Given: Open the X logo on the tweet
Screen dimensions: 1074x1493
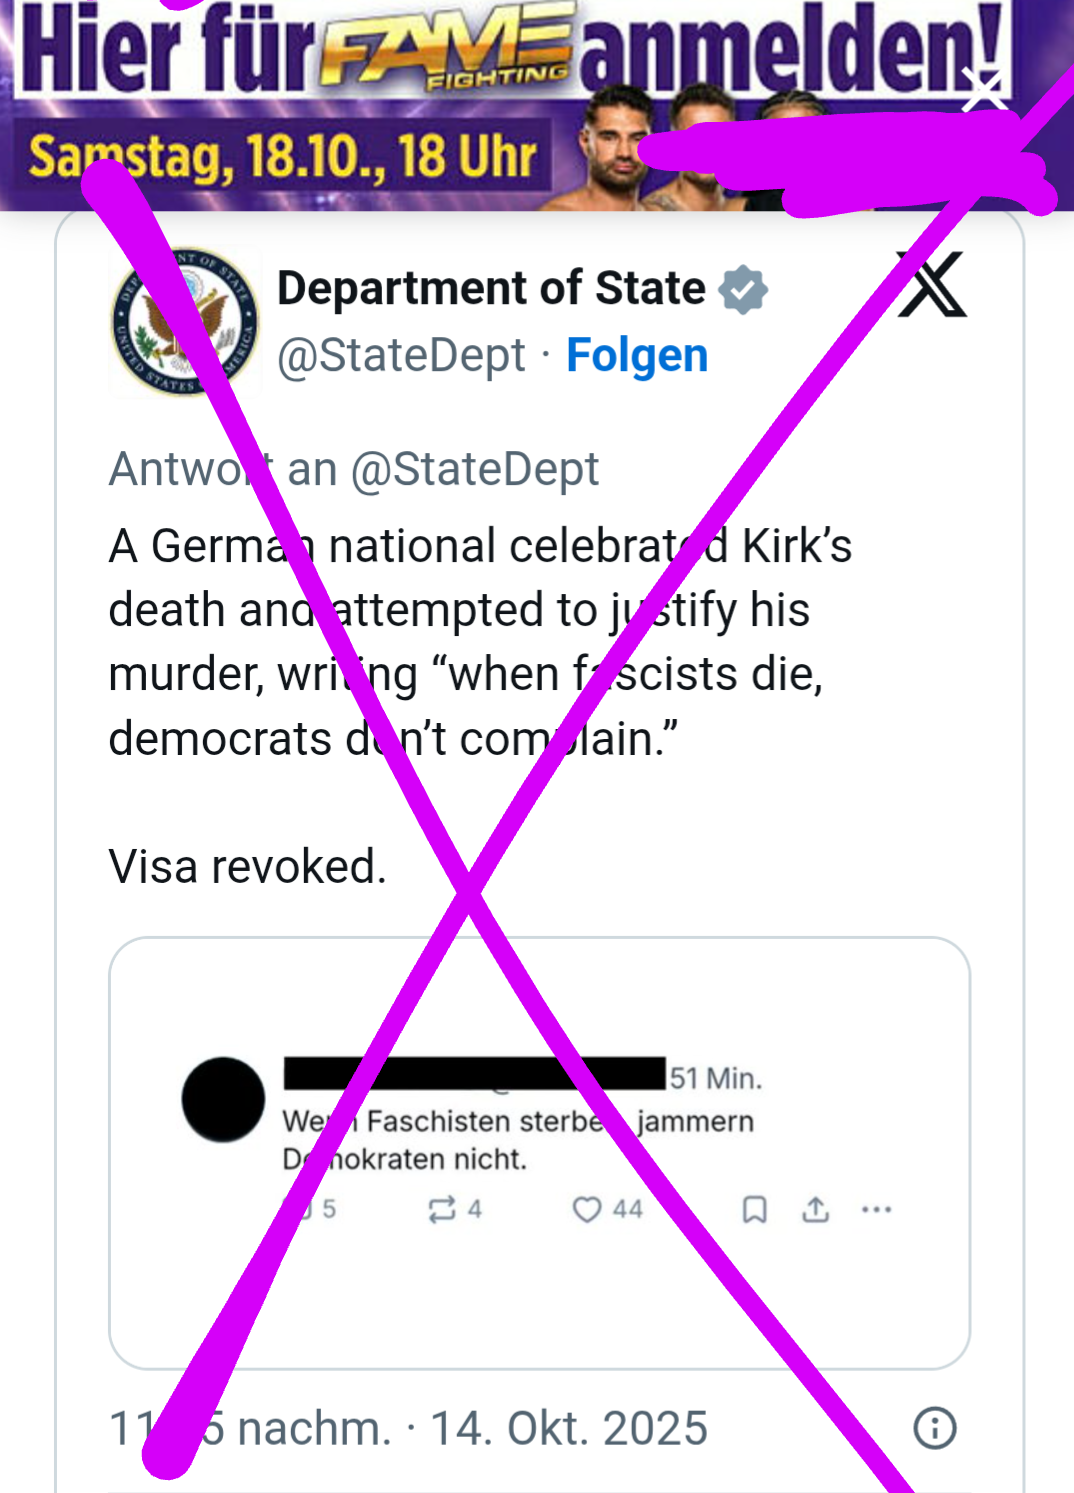Looking at the screenshot, I should point(932,286).
